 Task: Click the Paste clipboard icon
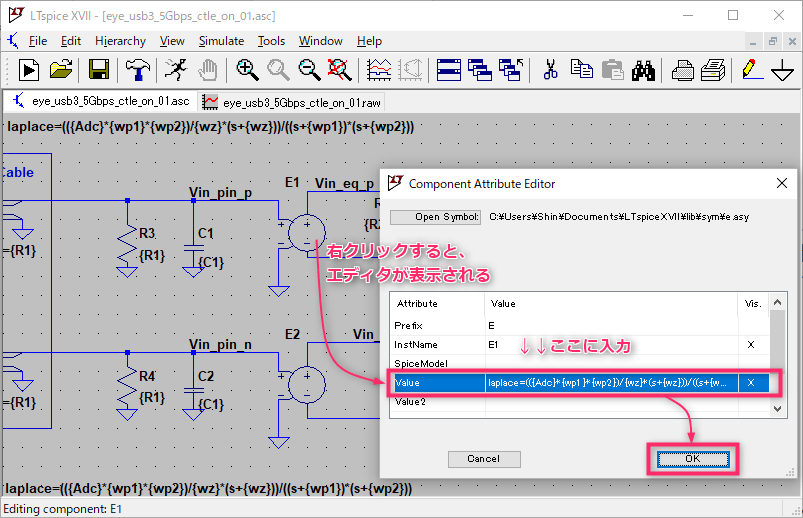[612, 70]
